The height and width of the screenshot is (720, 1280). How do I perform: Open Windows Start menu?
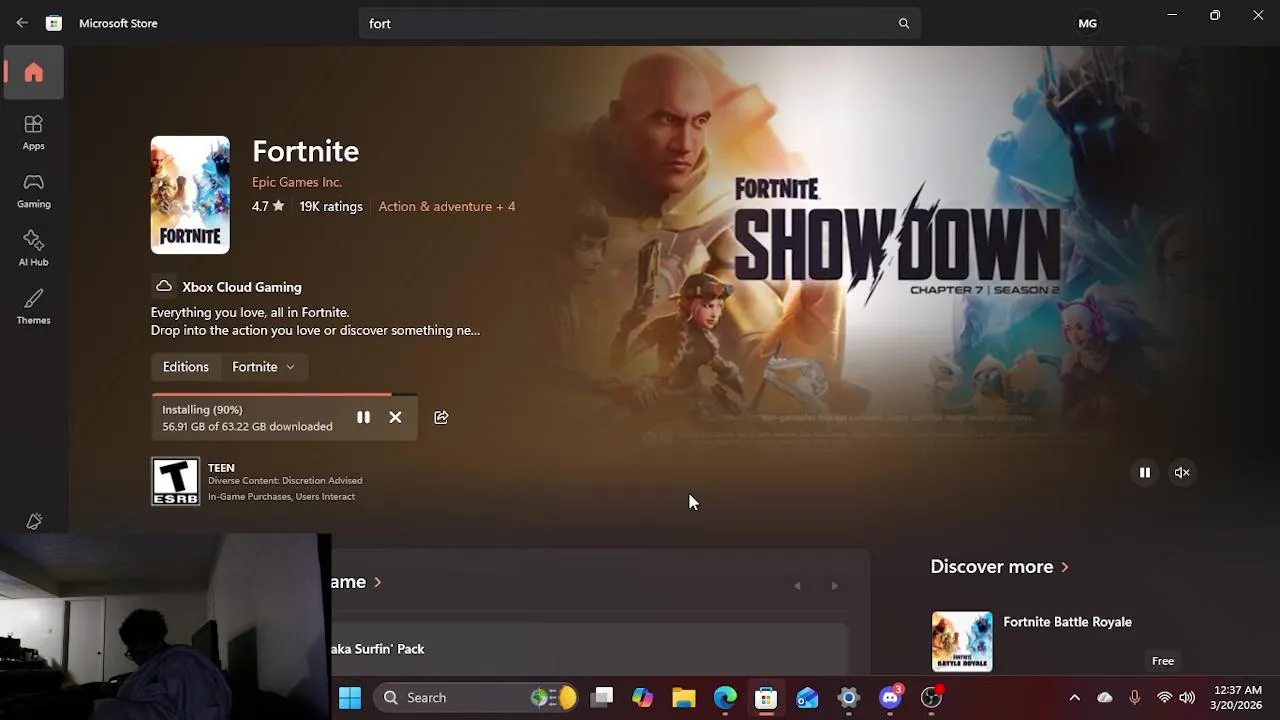[350, 698]
